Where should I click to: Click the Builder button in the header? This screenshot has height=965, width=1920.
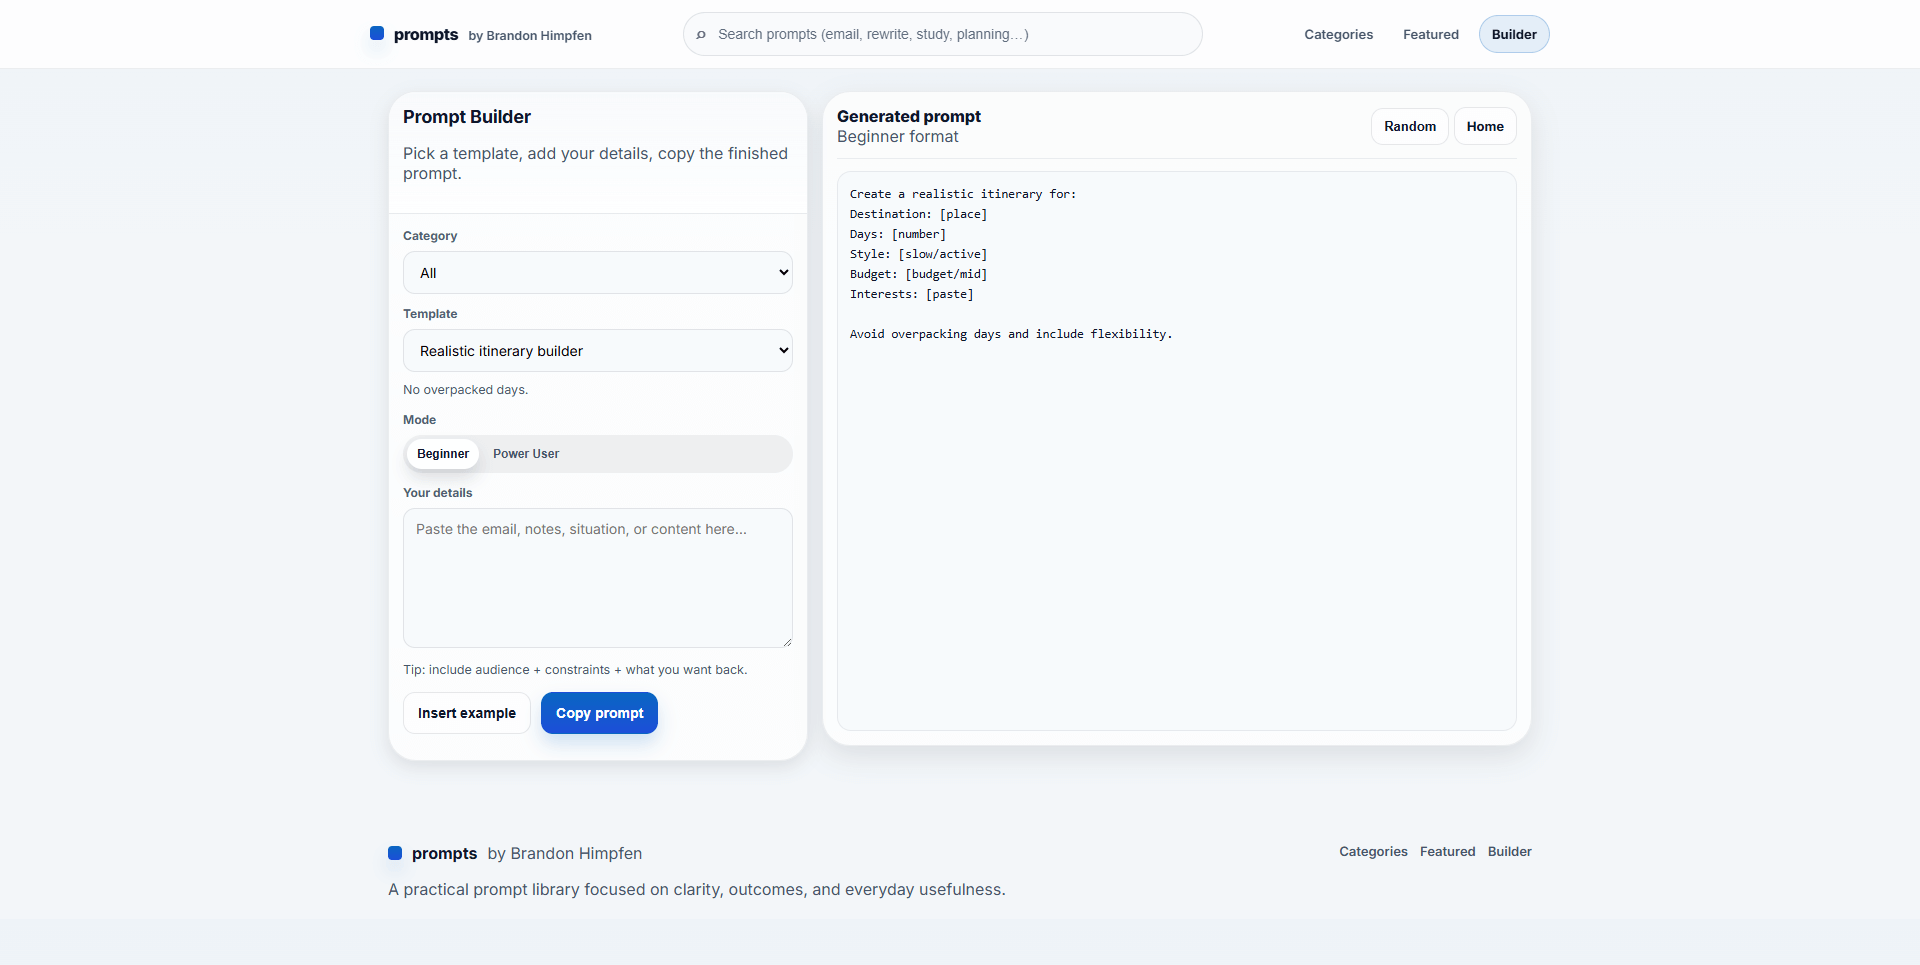(x=1513, y=34)
